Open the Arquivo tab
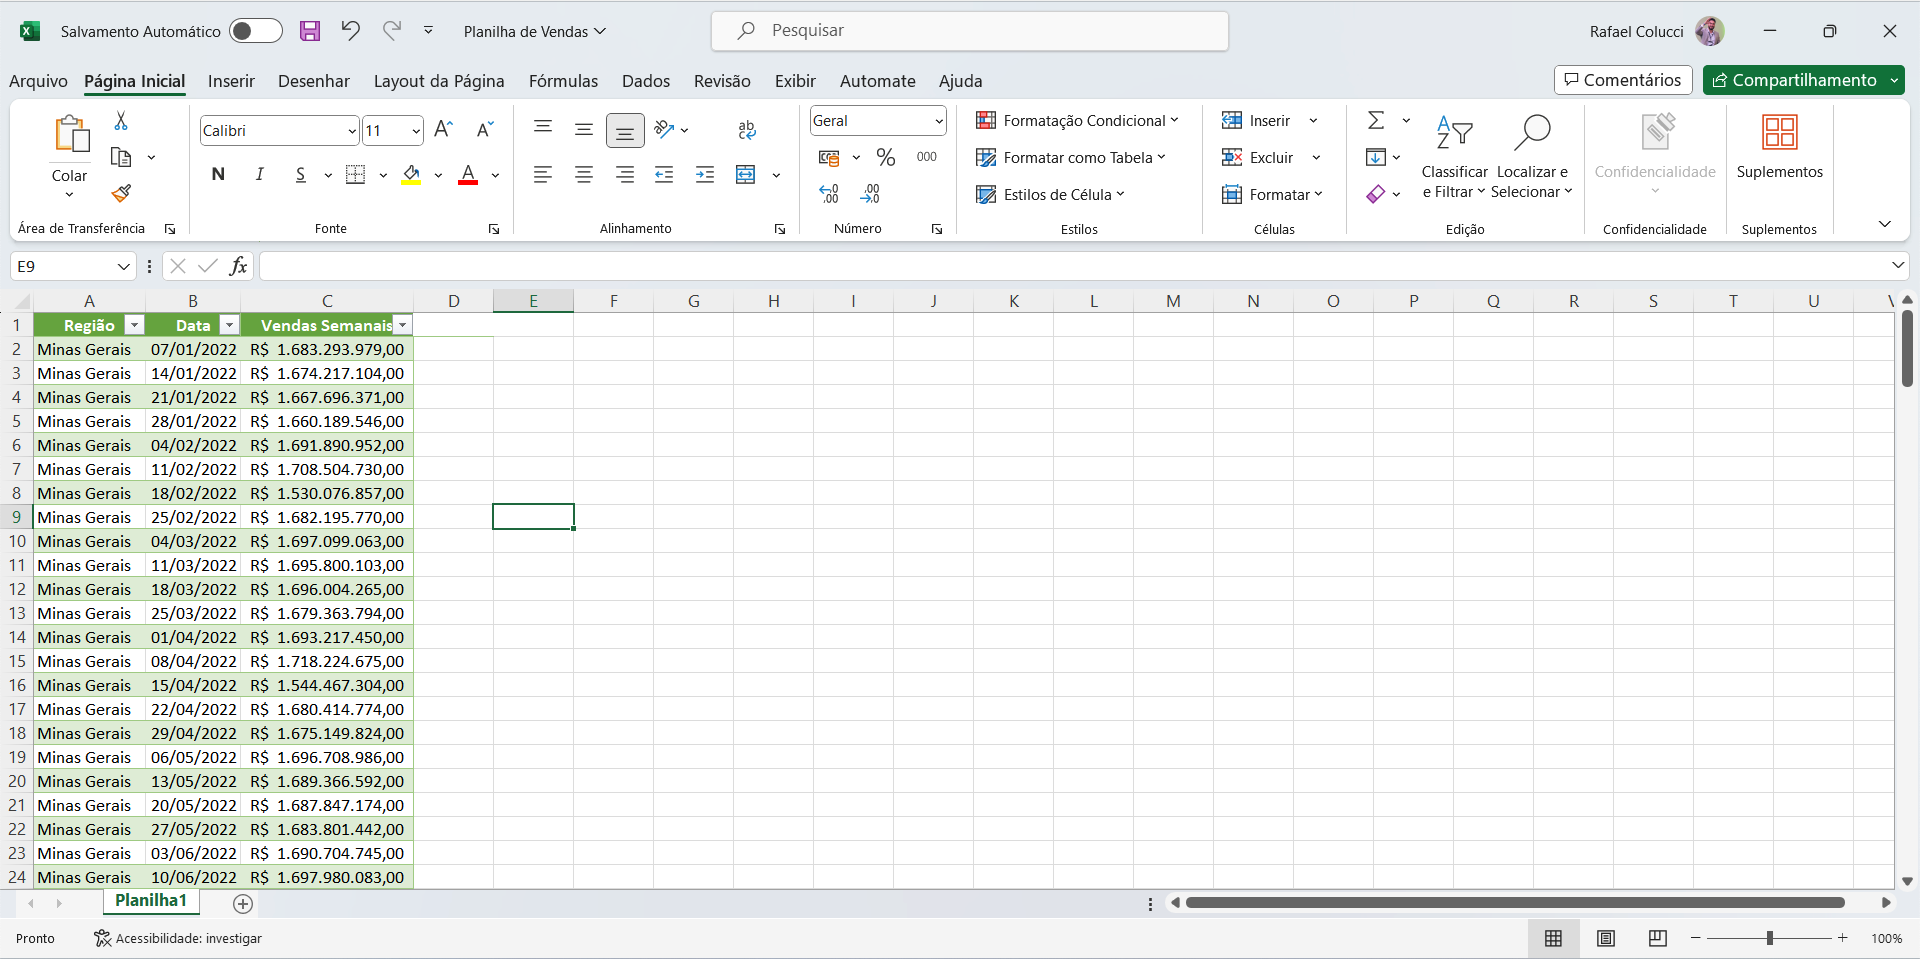 [x=38, y=81]
